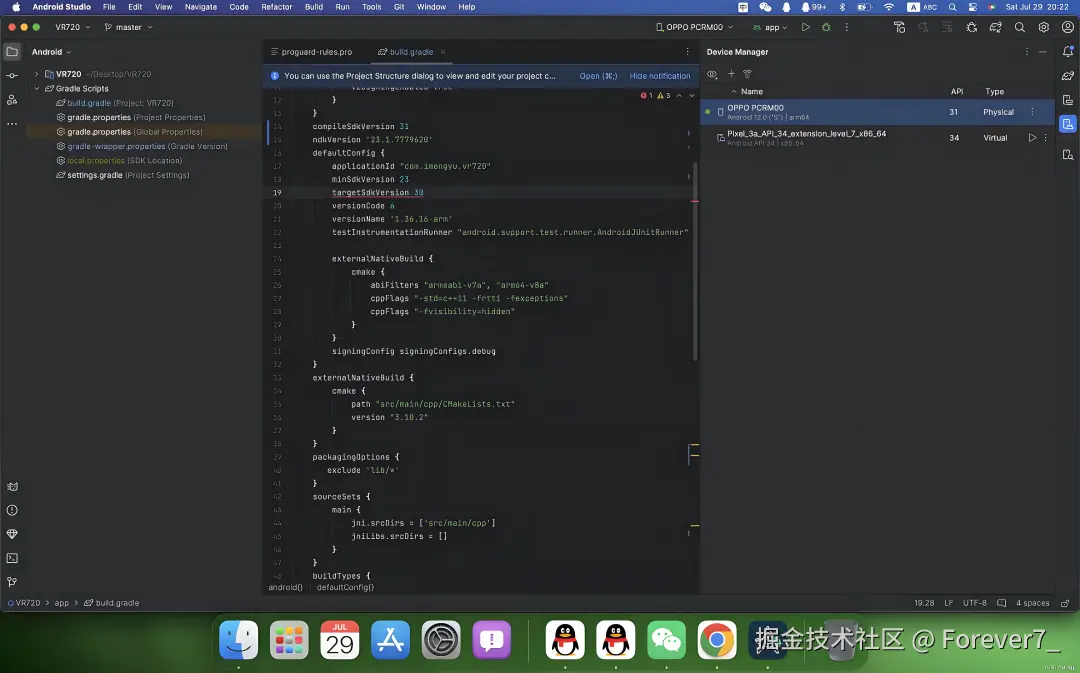Open WeChat from the Dock
This screenshot has height=673, width=1080.
[666, 640]
